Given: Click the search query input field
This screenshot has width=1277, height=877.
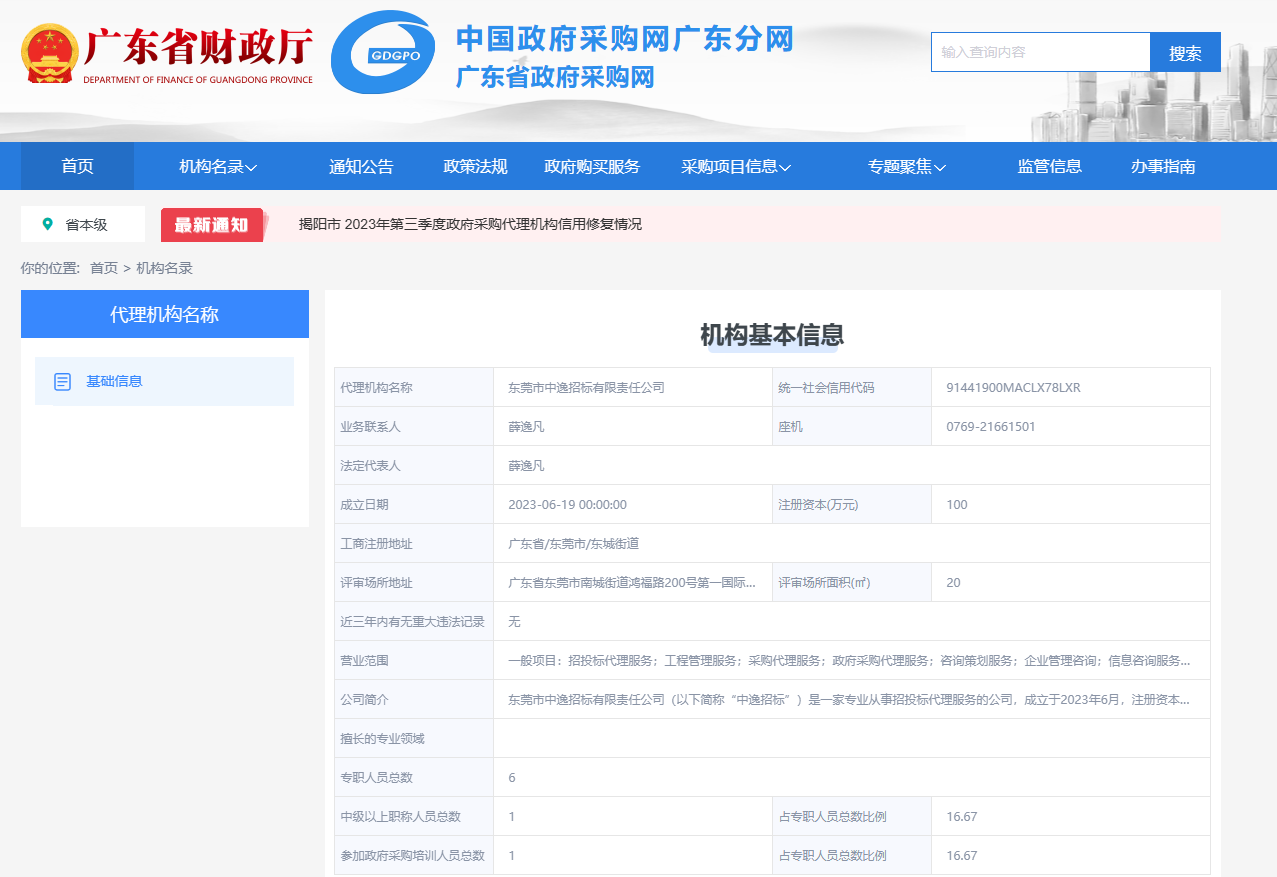Looking at the screenshot, I should (x=1040, y=52).
